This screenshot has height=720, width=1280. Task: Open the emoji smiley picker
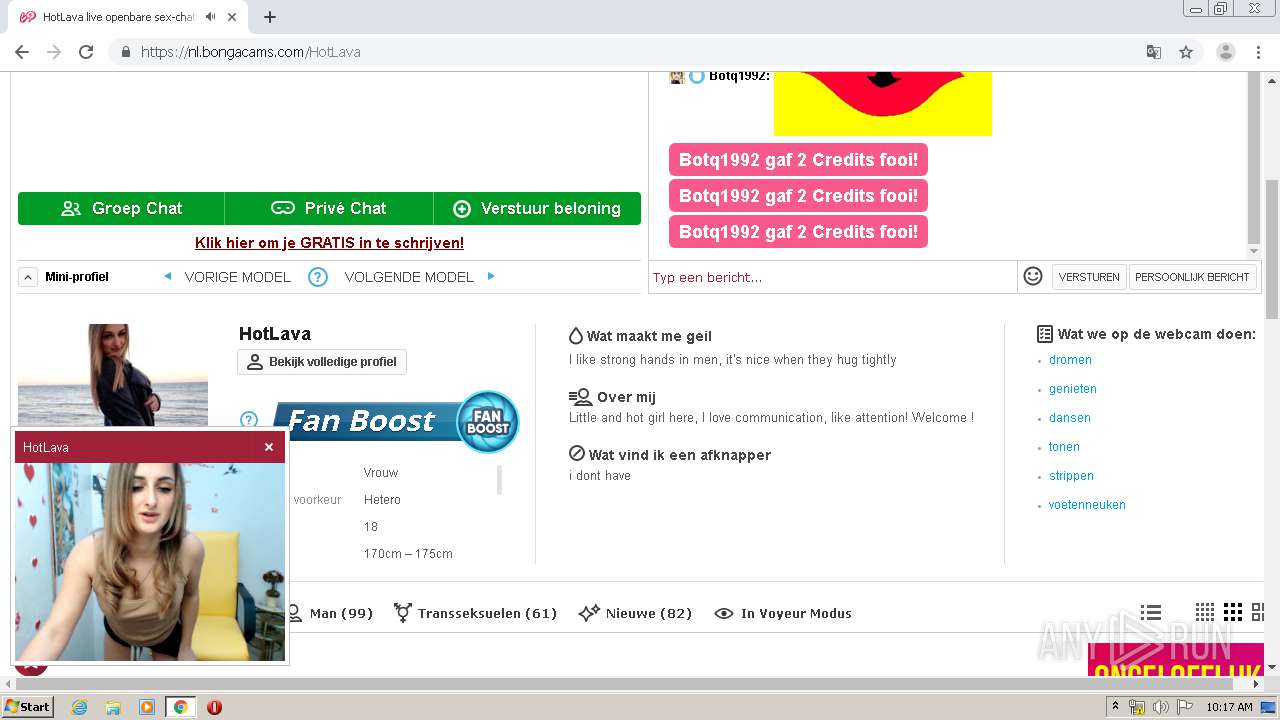1033,276
